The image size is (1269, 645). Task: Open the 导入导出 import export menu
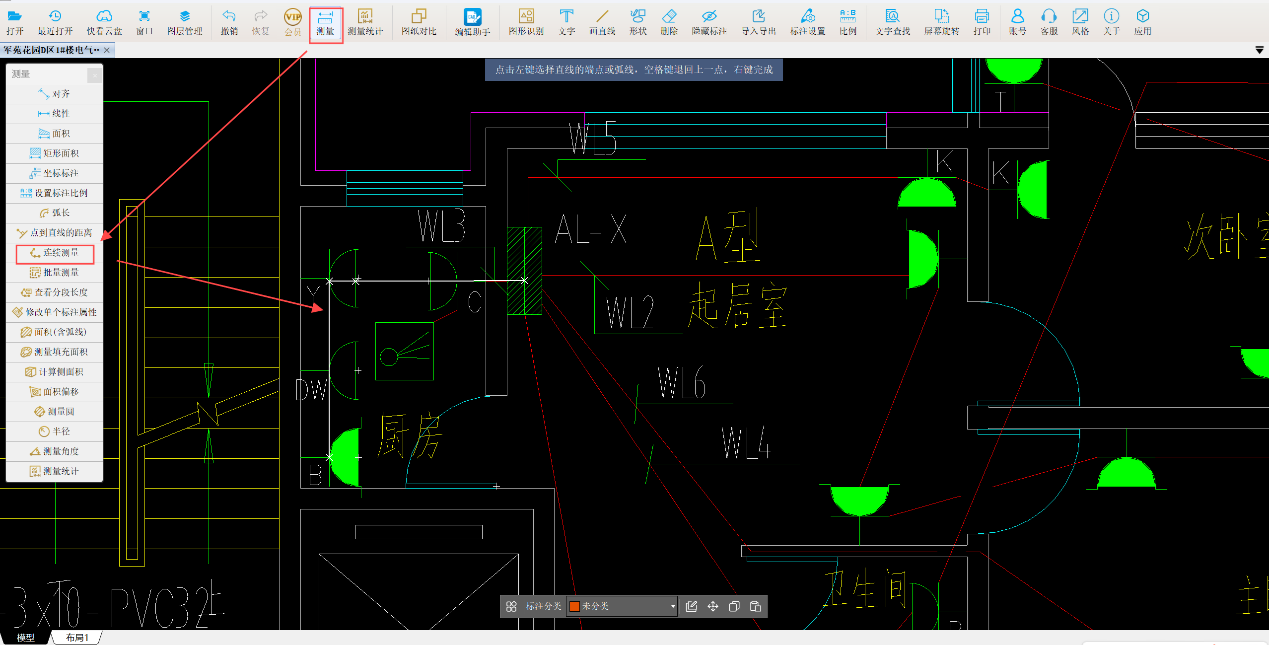click(758, 21)
